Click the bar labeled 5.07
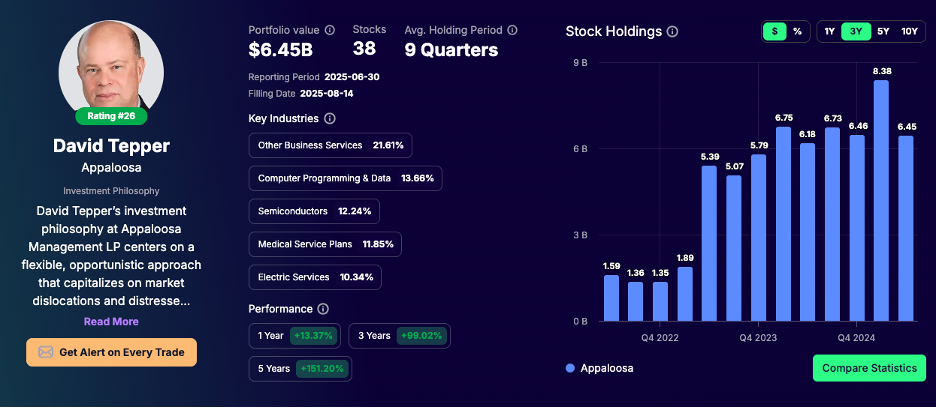936x408 pixels. [x=734, y=248]
